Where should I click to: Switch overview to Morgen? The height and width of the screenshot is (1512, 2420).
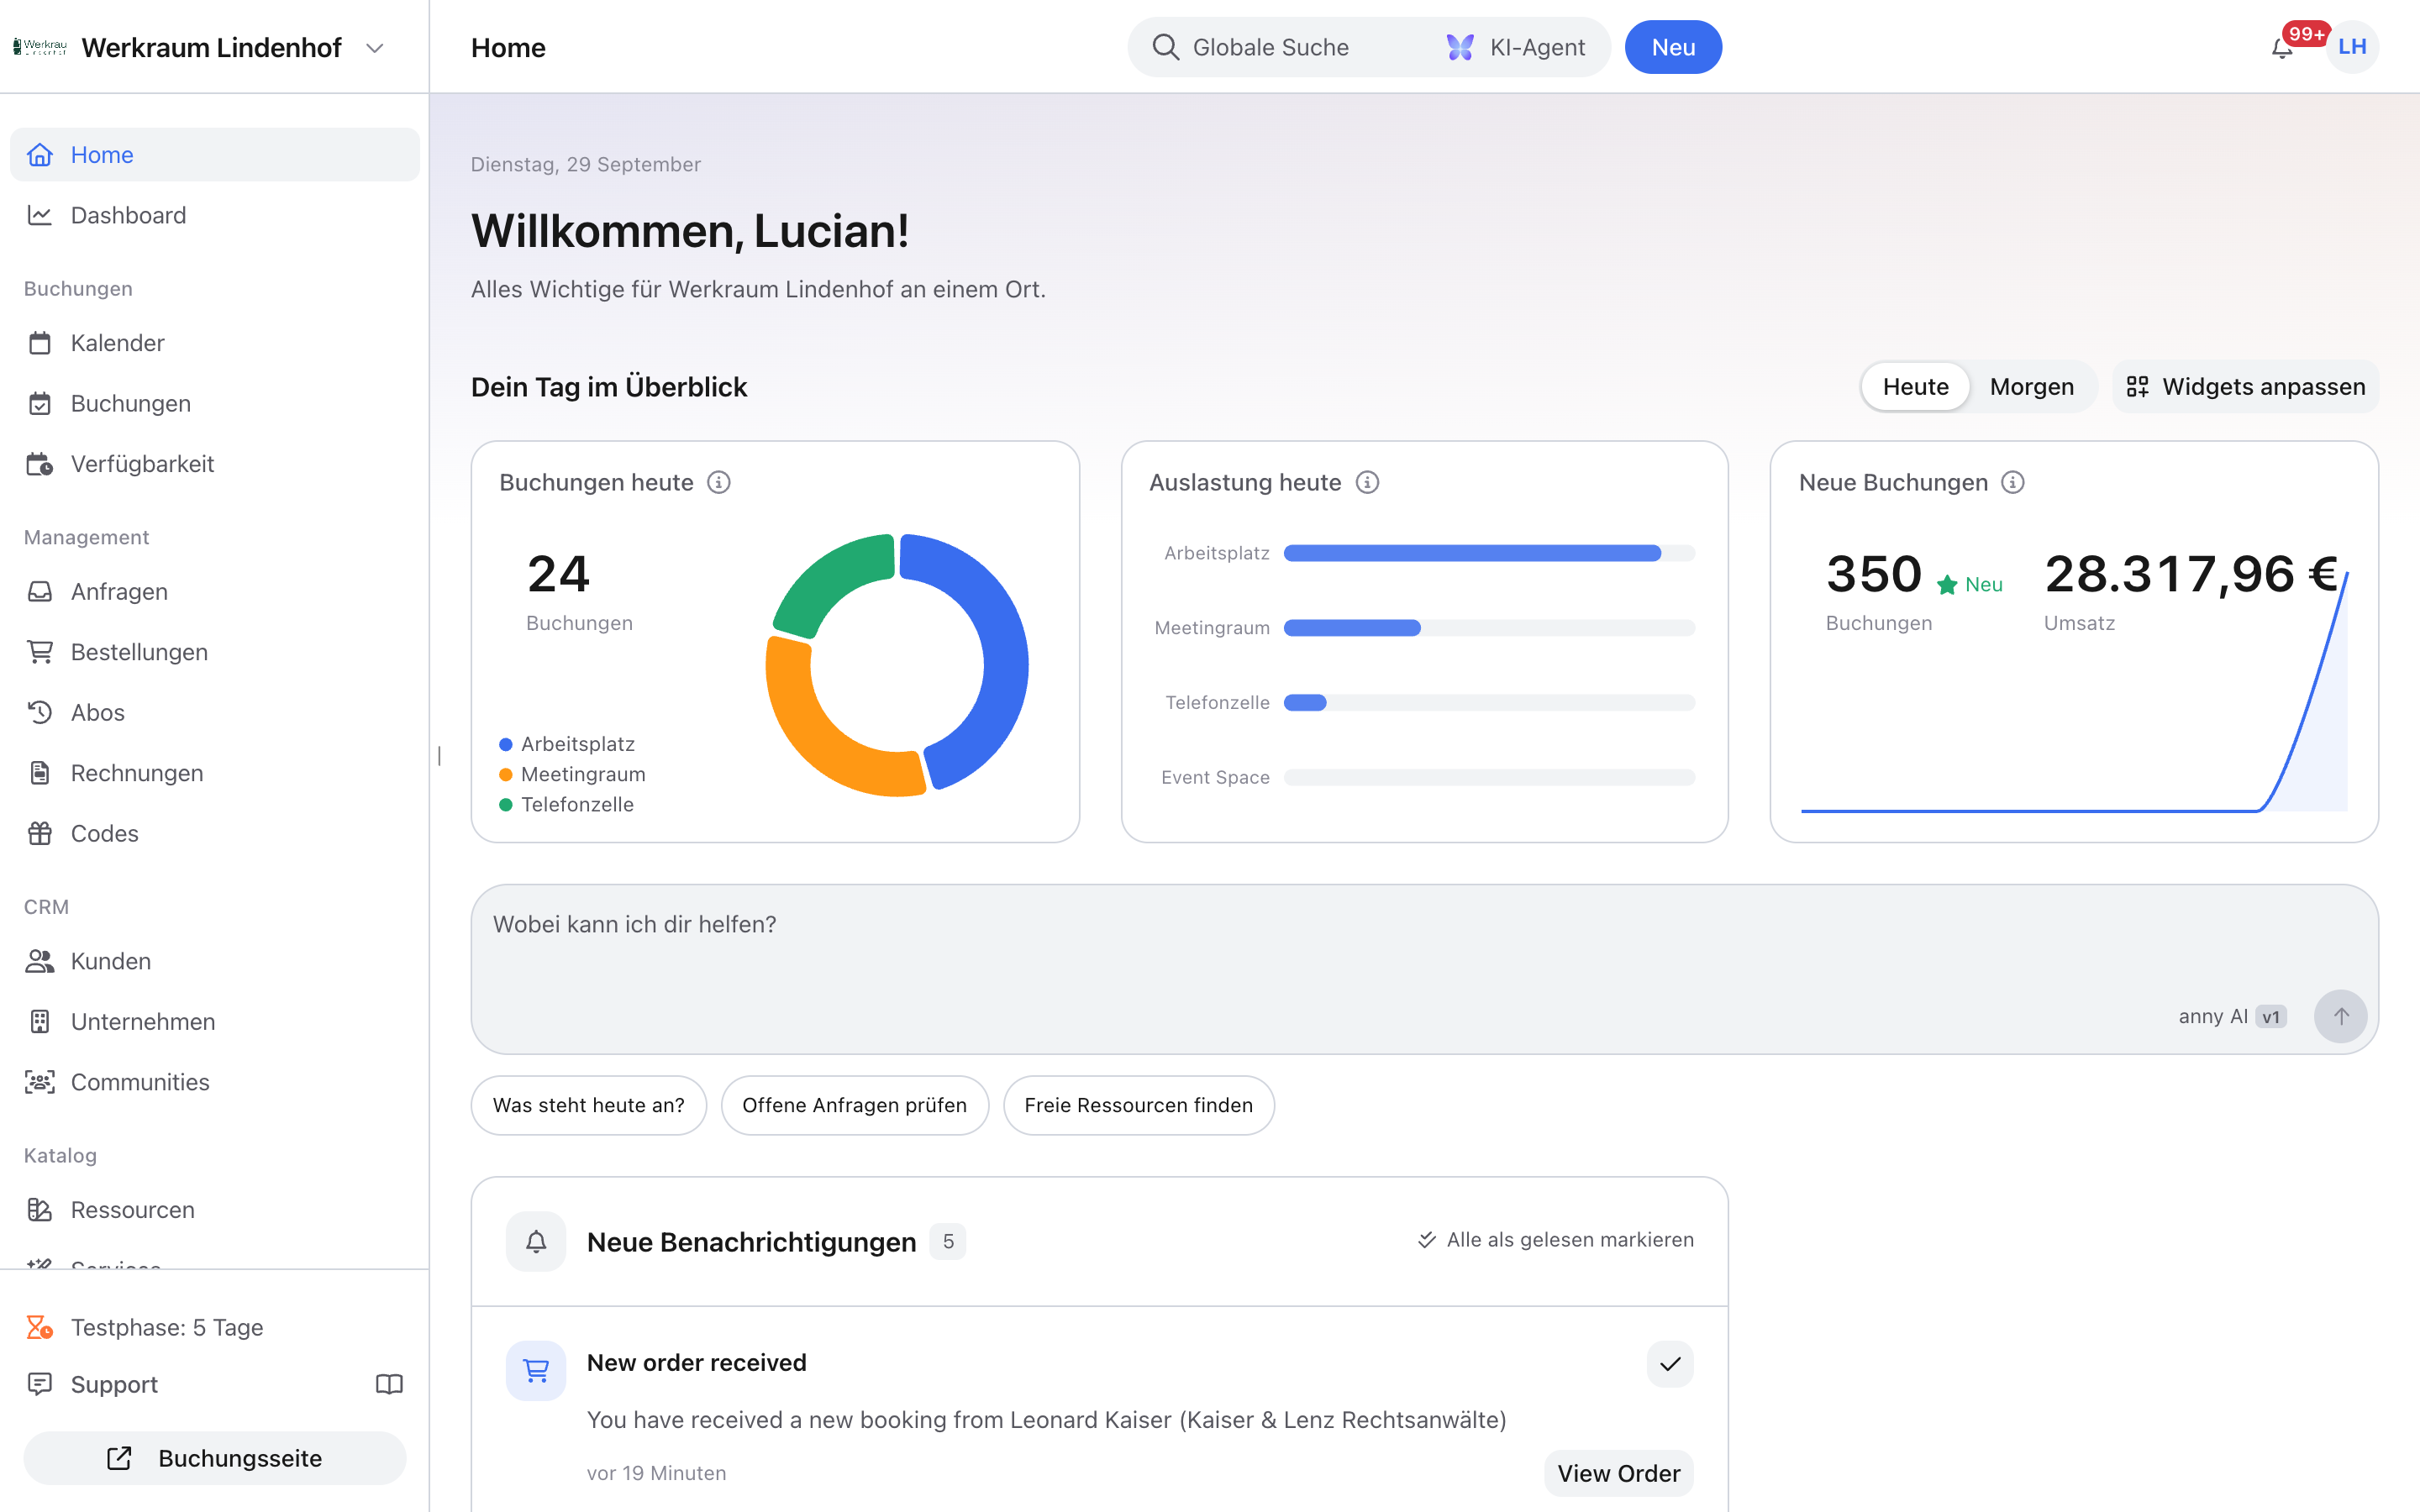[2031, 387]
